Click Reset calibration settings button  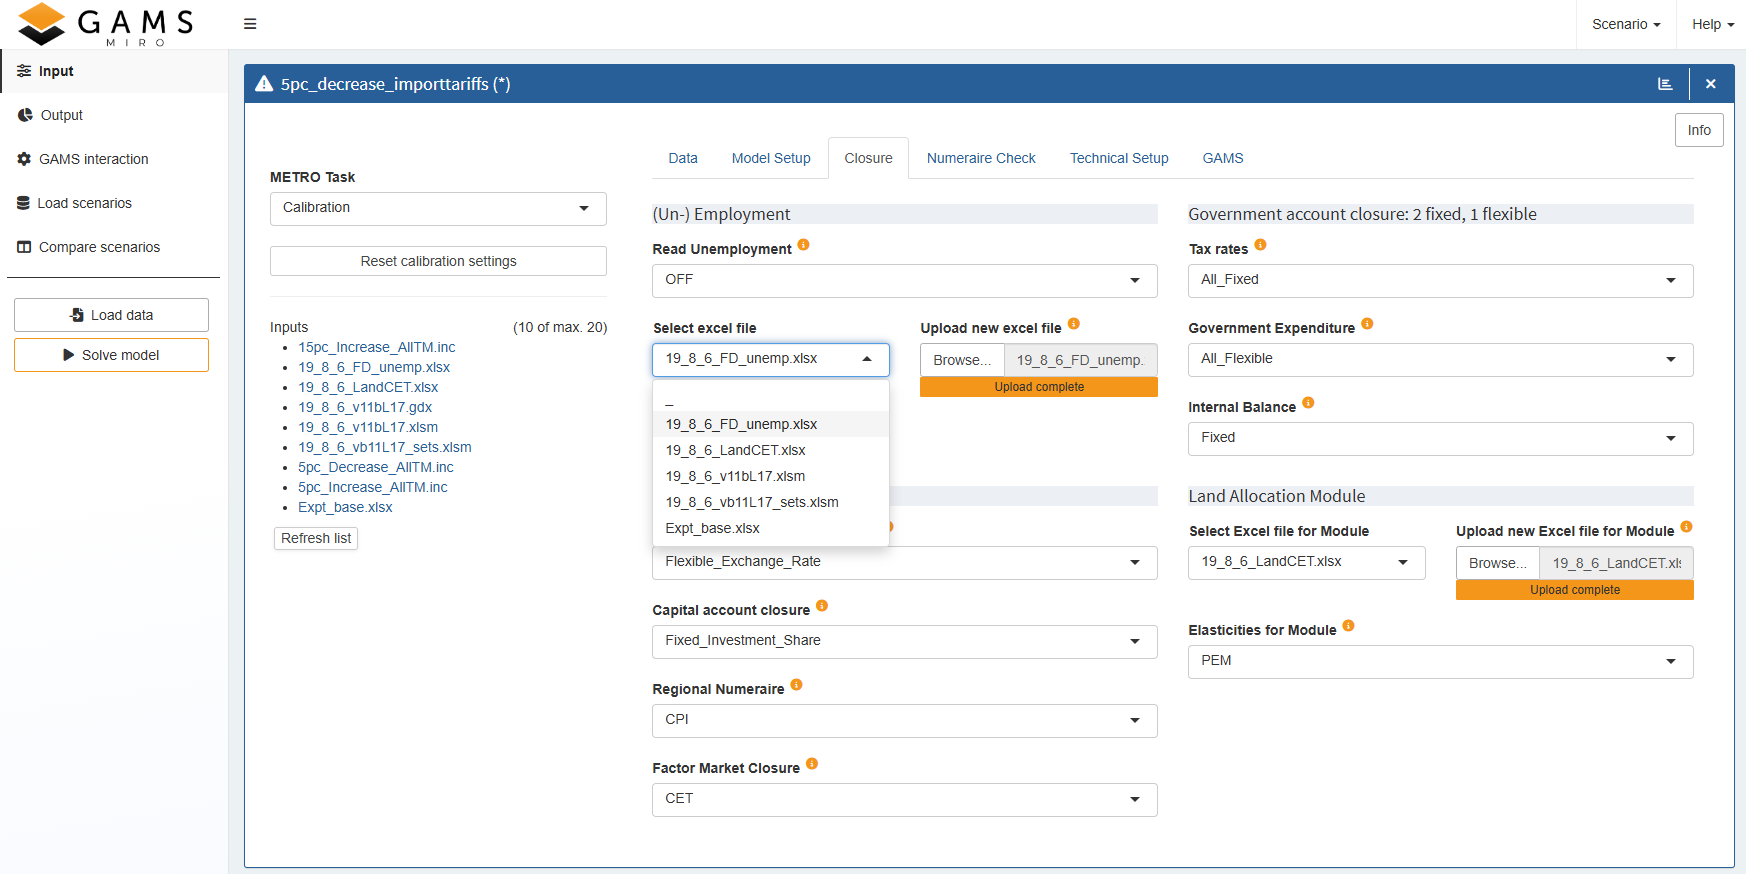point(438,261)
